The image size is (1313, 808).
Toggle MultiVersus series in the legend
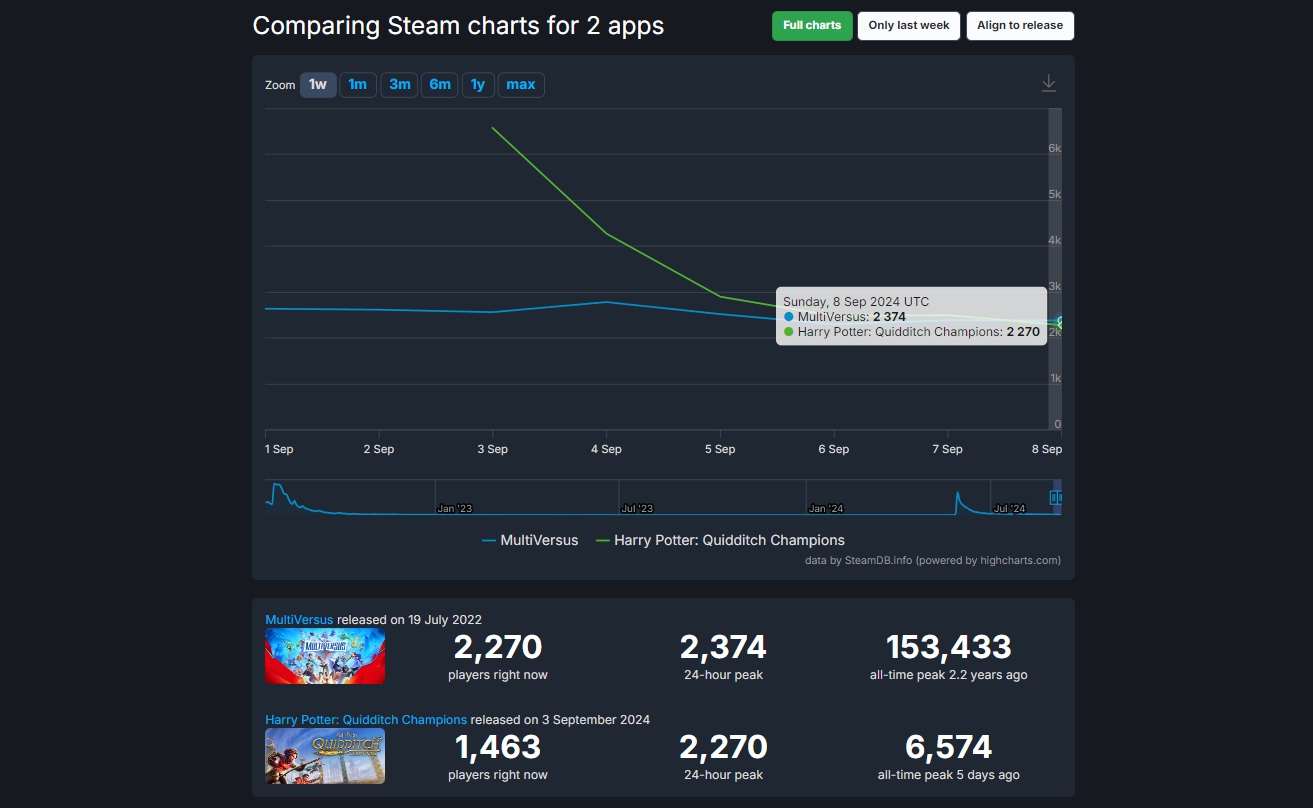(x=530, y=540)
